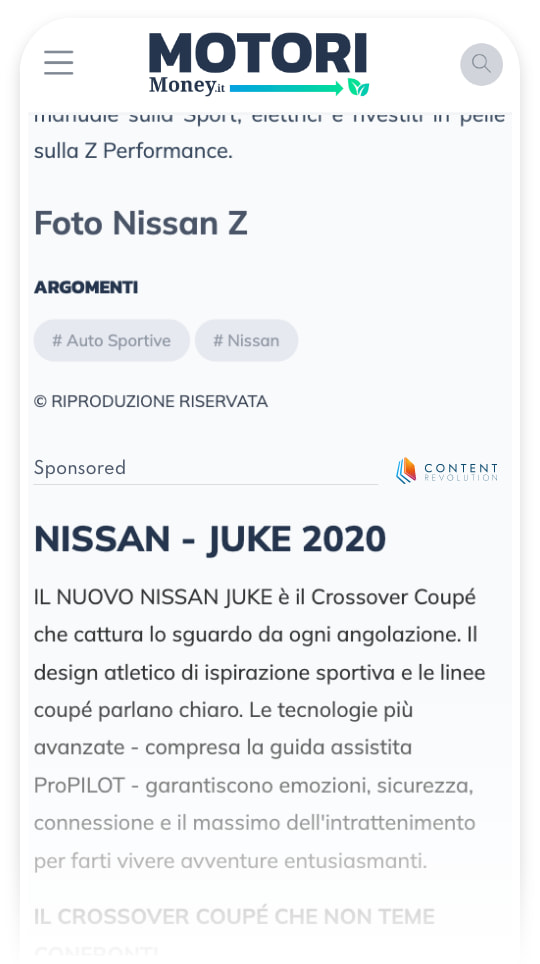Click the "Foto Nissan Z" heading
This screenshot has width=540, height=964.
point(141,223)
